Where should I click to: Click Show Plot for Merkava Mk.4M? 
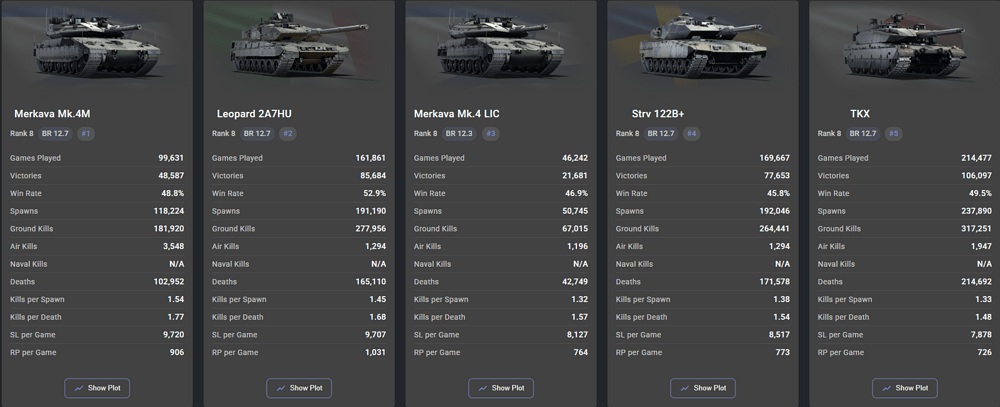click(x=97, y=388)
